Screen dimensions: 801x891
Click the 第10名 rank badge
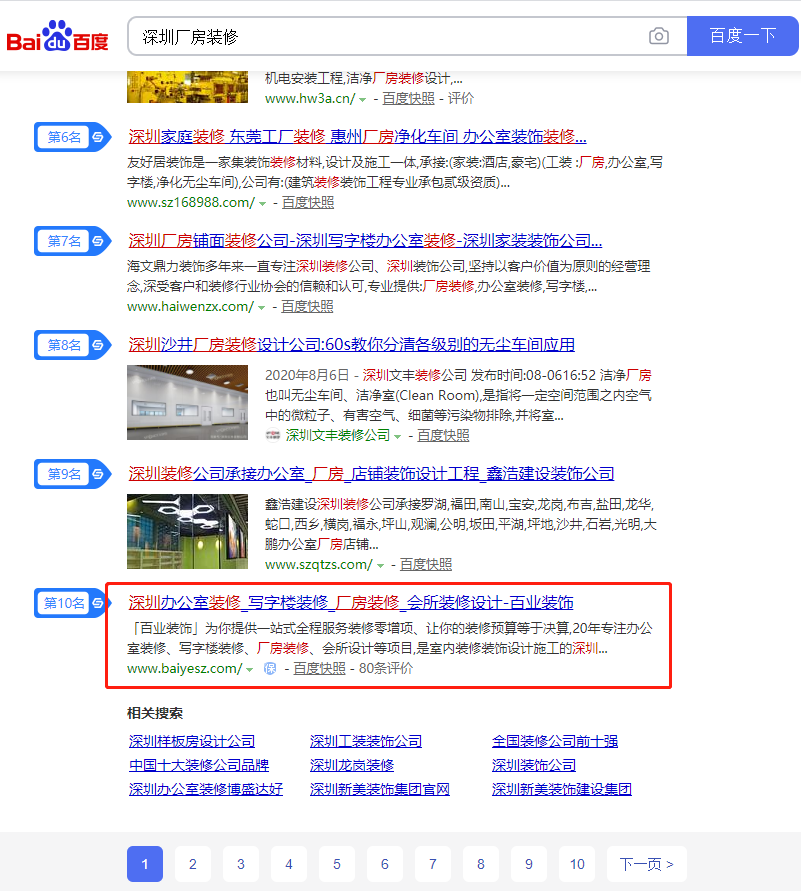pos(72,603)
